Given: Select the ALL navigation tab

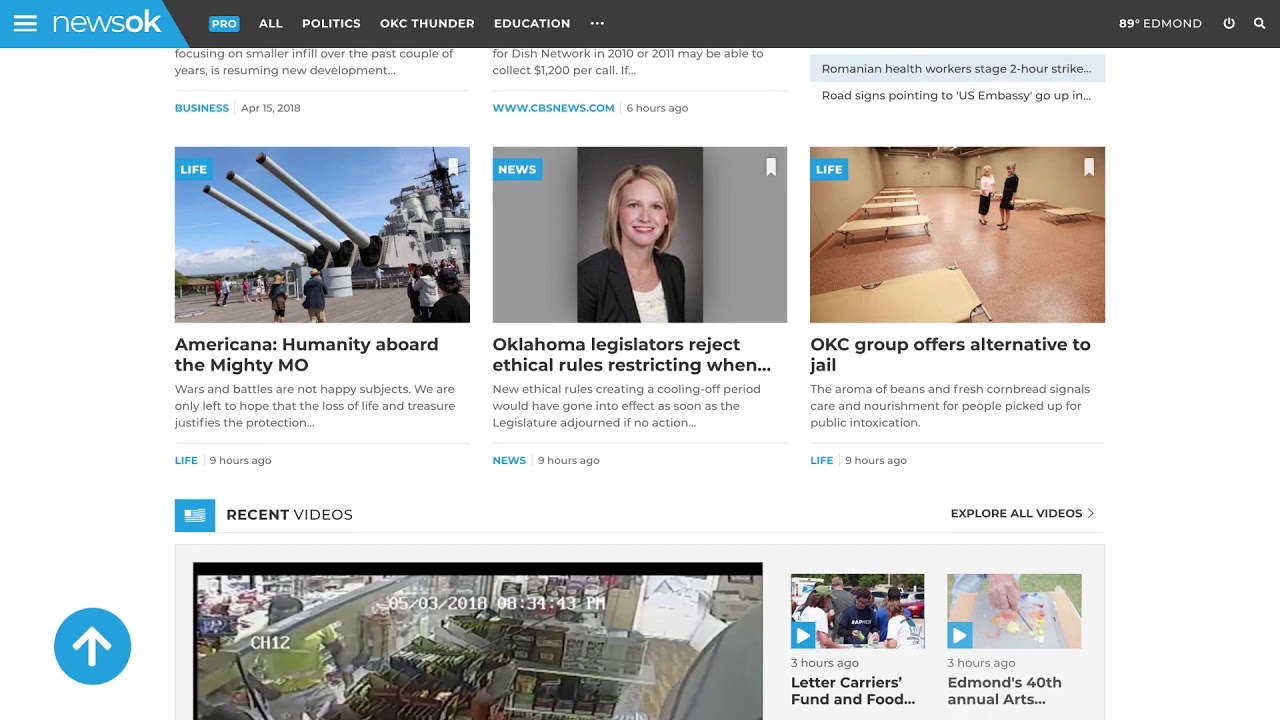Looking at the screenshot, I should point(271,23).
